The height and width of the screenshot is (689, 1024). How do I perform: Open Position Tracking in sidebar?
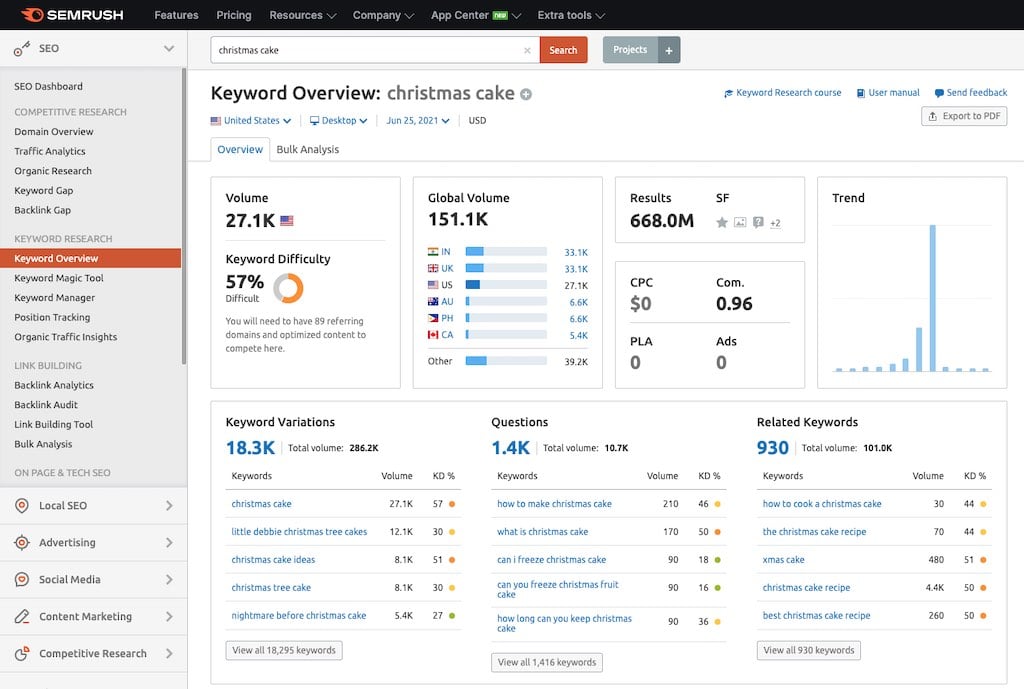tap(52, 317)
